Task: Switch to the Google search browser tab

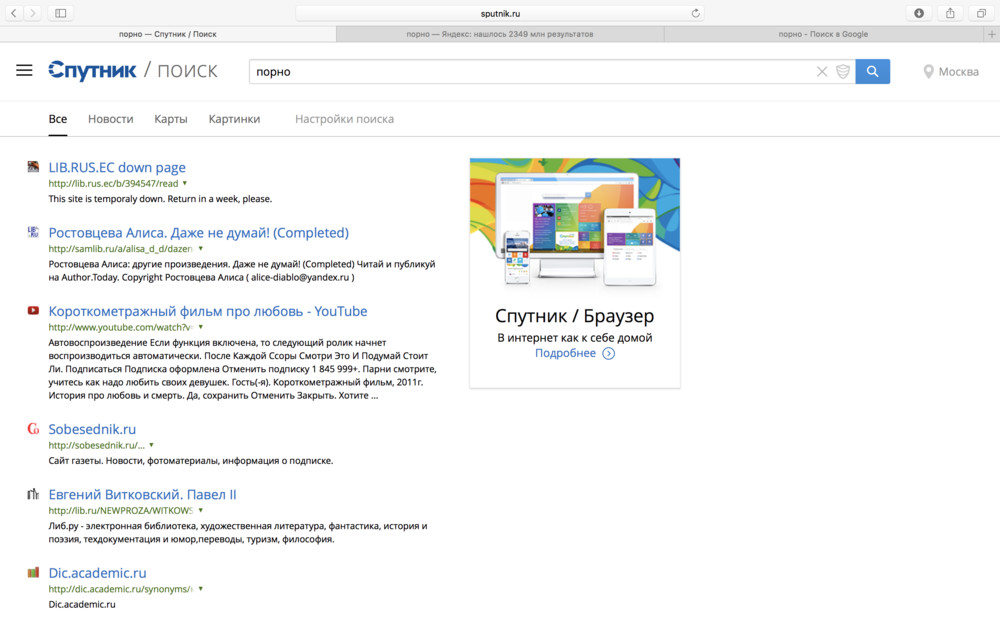Action: 823,34
